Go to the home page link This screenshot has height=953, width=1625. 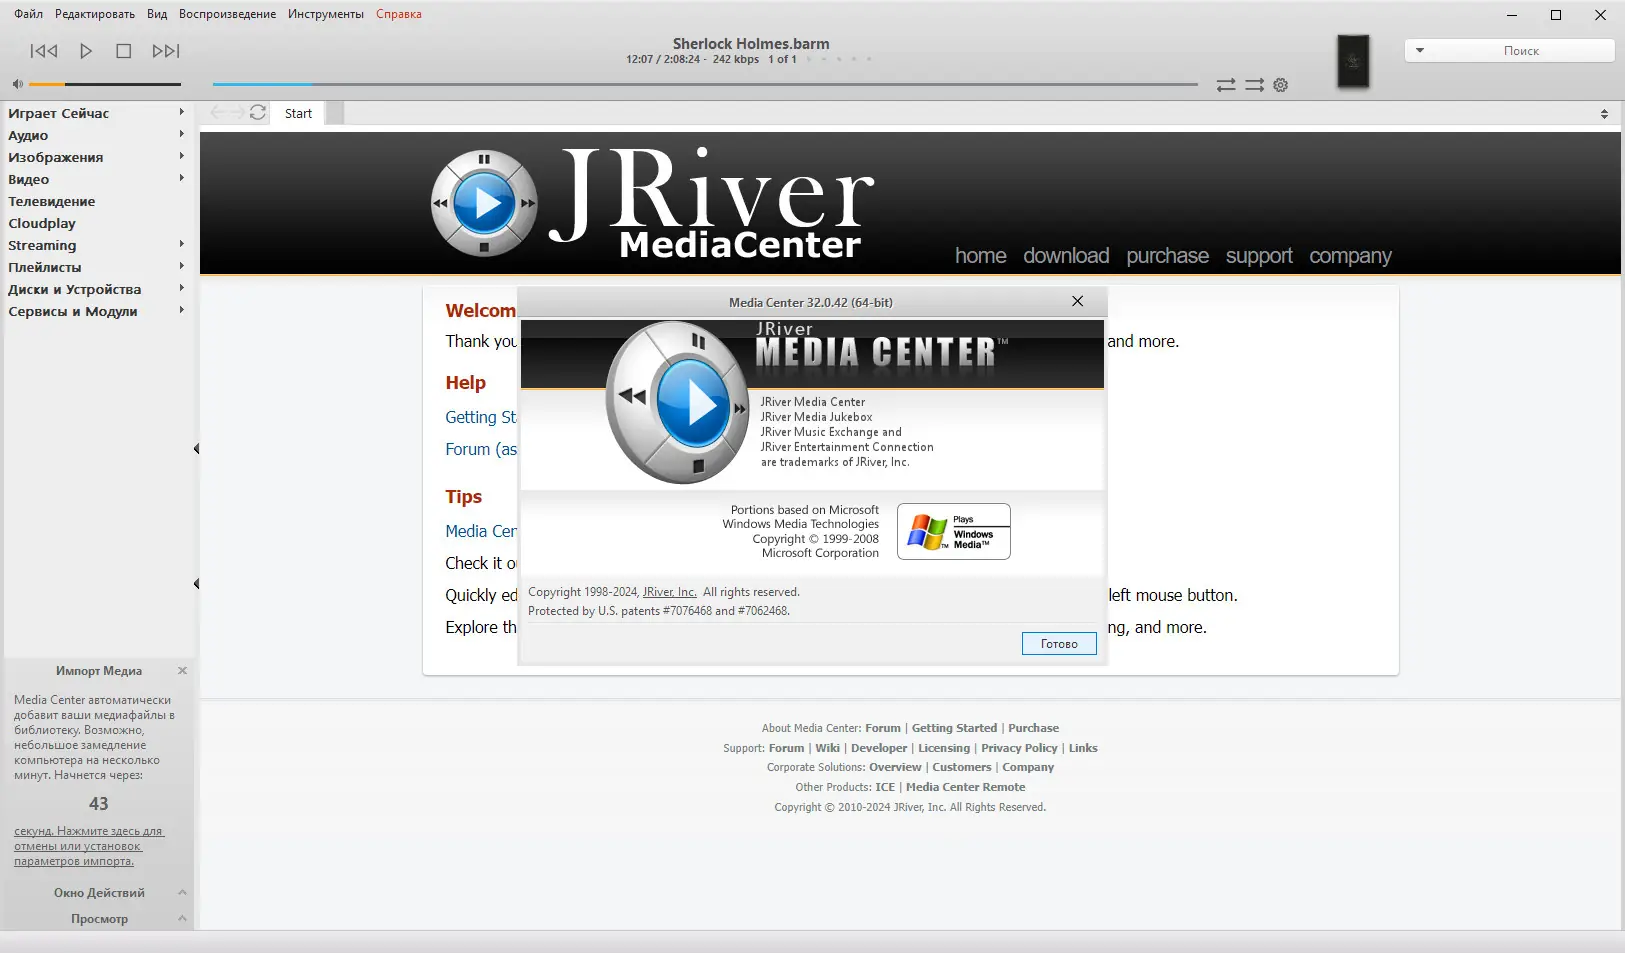coord(981,256)
